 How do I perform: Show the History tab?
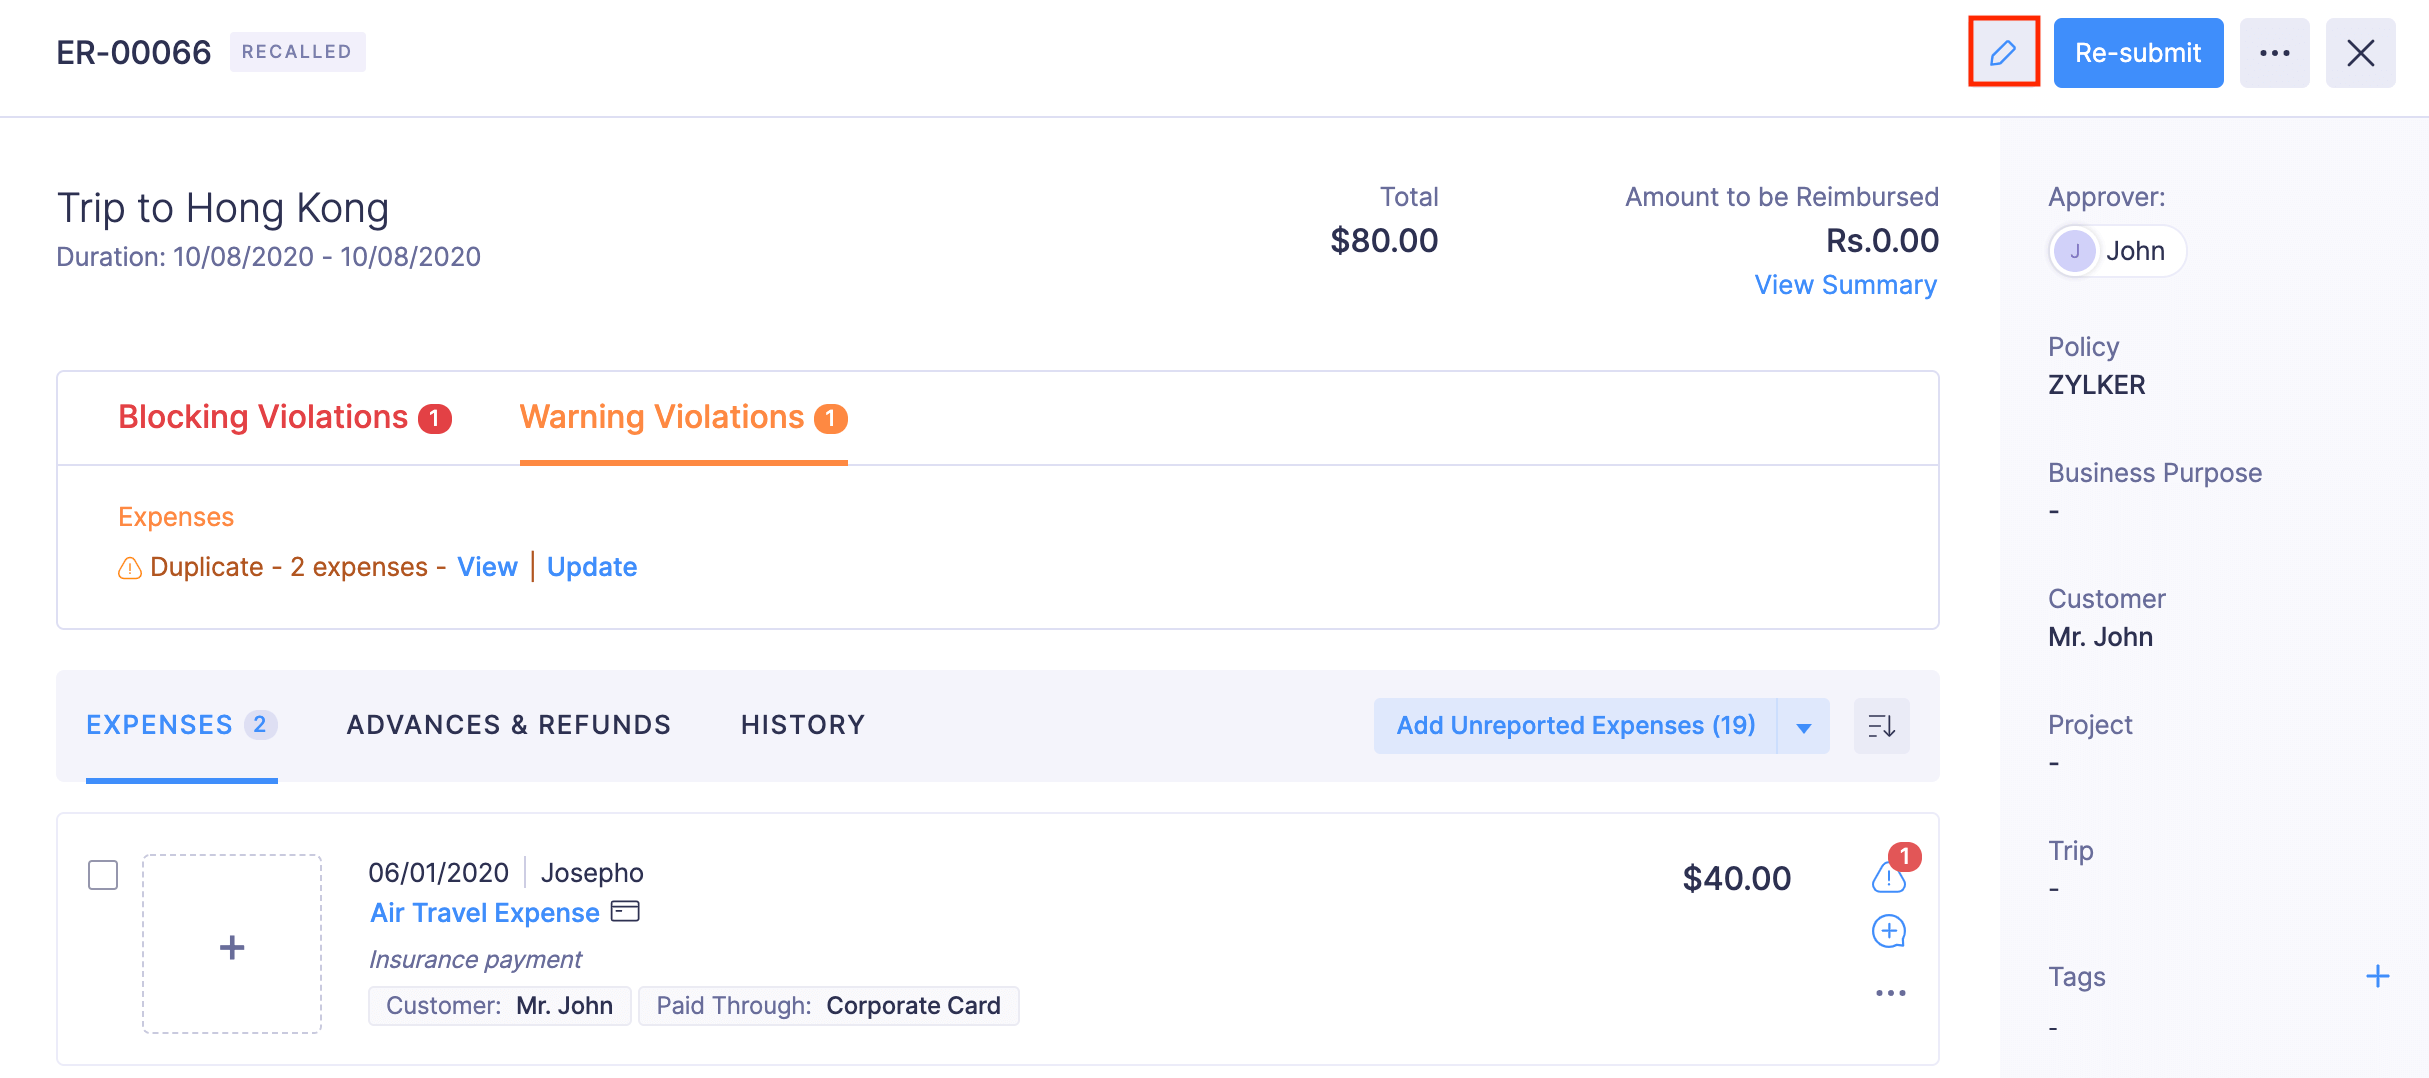click(803, 725)
